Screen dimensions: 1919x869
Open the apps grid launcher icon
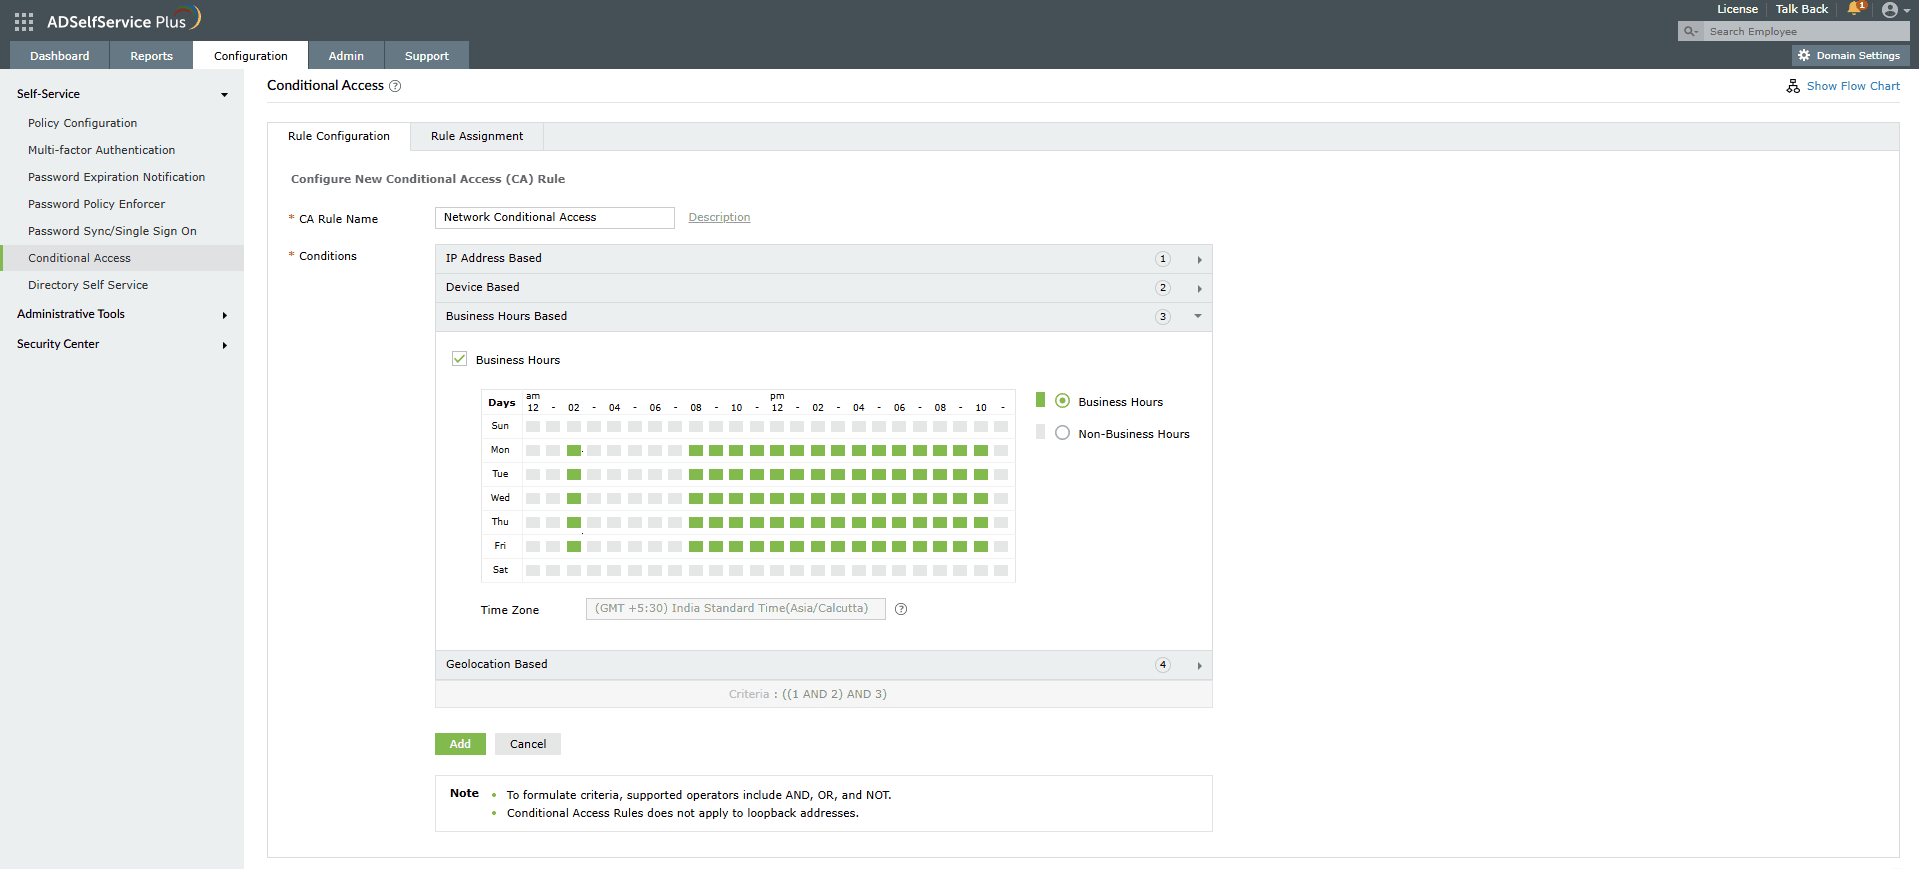[x=24, y=21]
